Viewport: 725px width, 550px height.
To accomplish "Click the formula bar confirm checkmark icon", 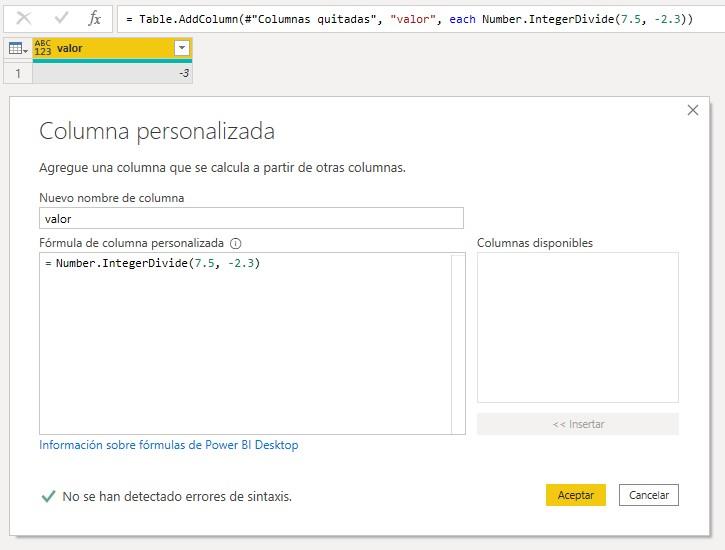I will tap(60, 18).
